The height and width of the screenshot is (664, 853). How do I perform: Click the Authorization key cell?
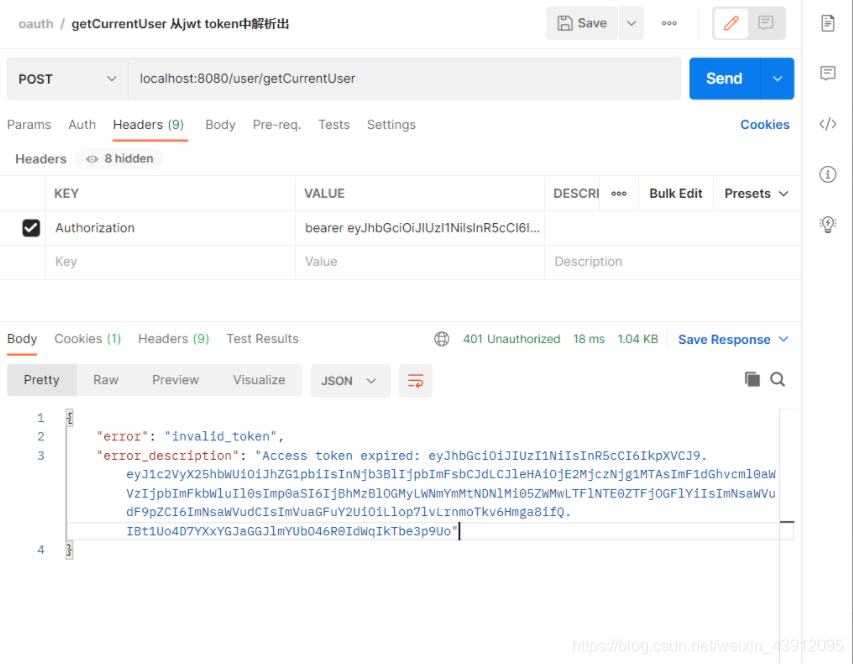tap(170, 228)
